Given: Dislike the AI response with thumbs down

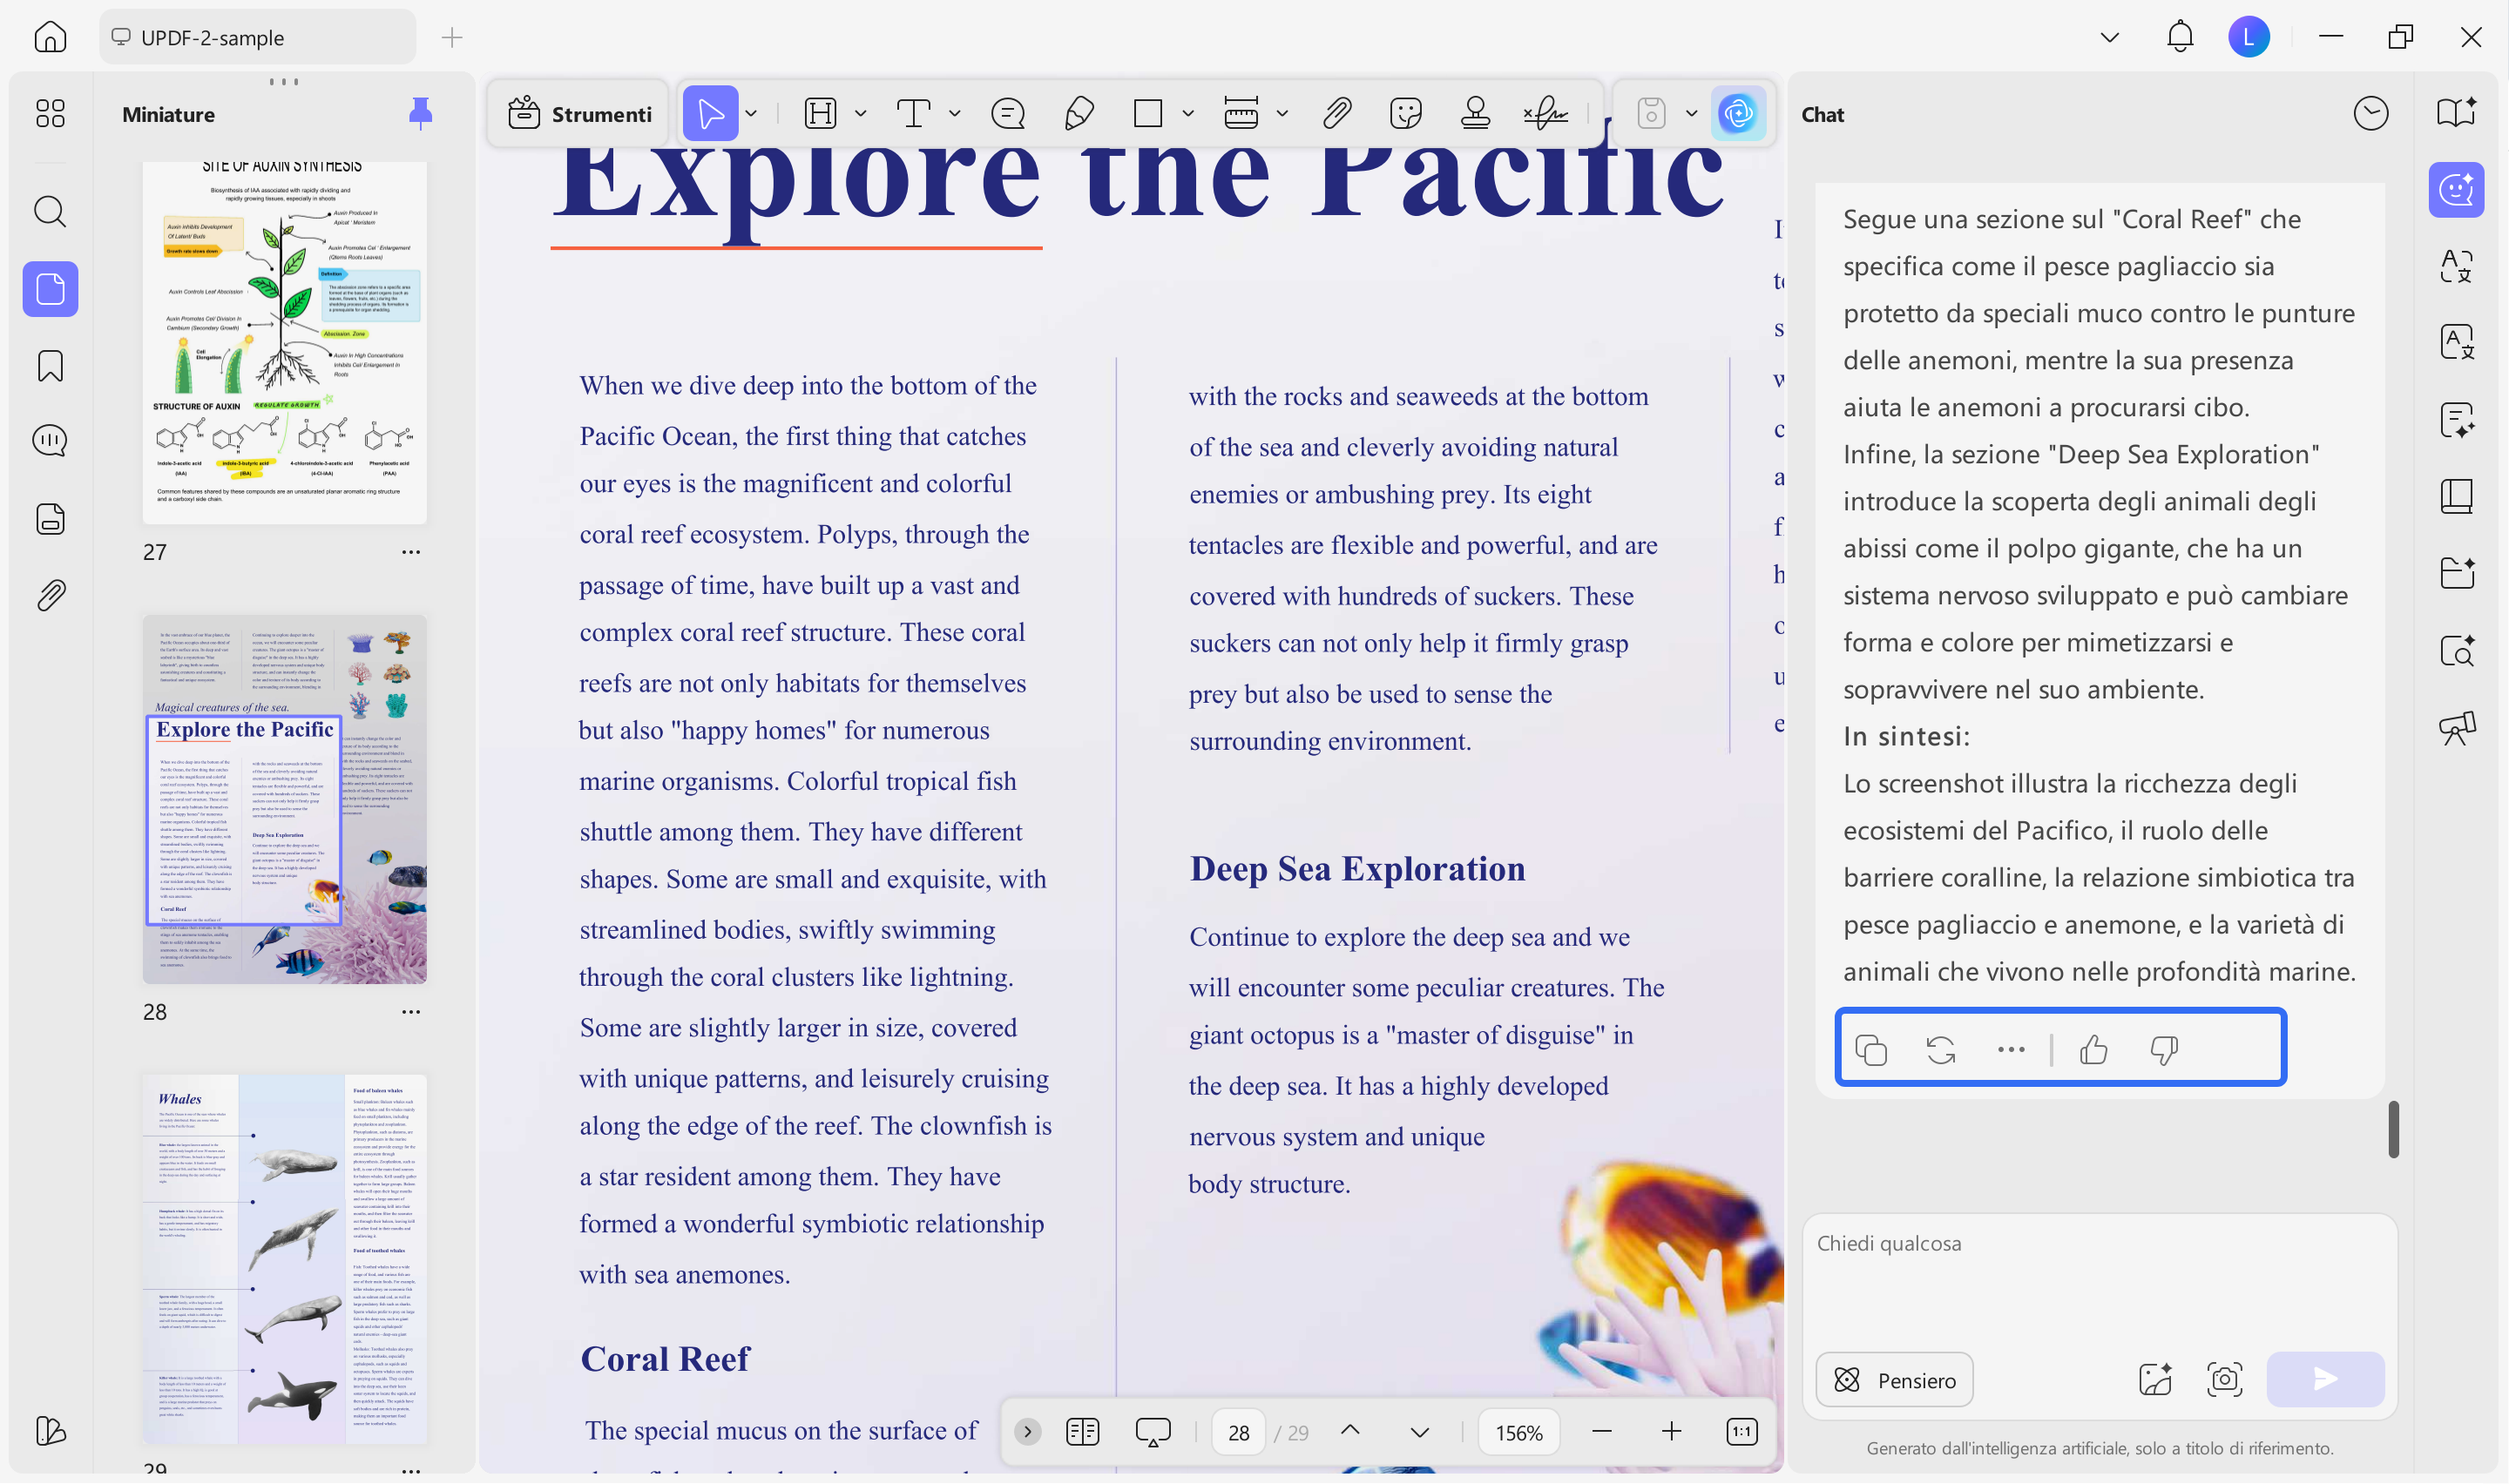Looking at the screenshot, I should (2164, 1050).
